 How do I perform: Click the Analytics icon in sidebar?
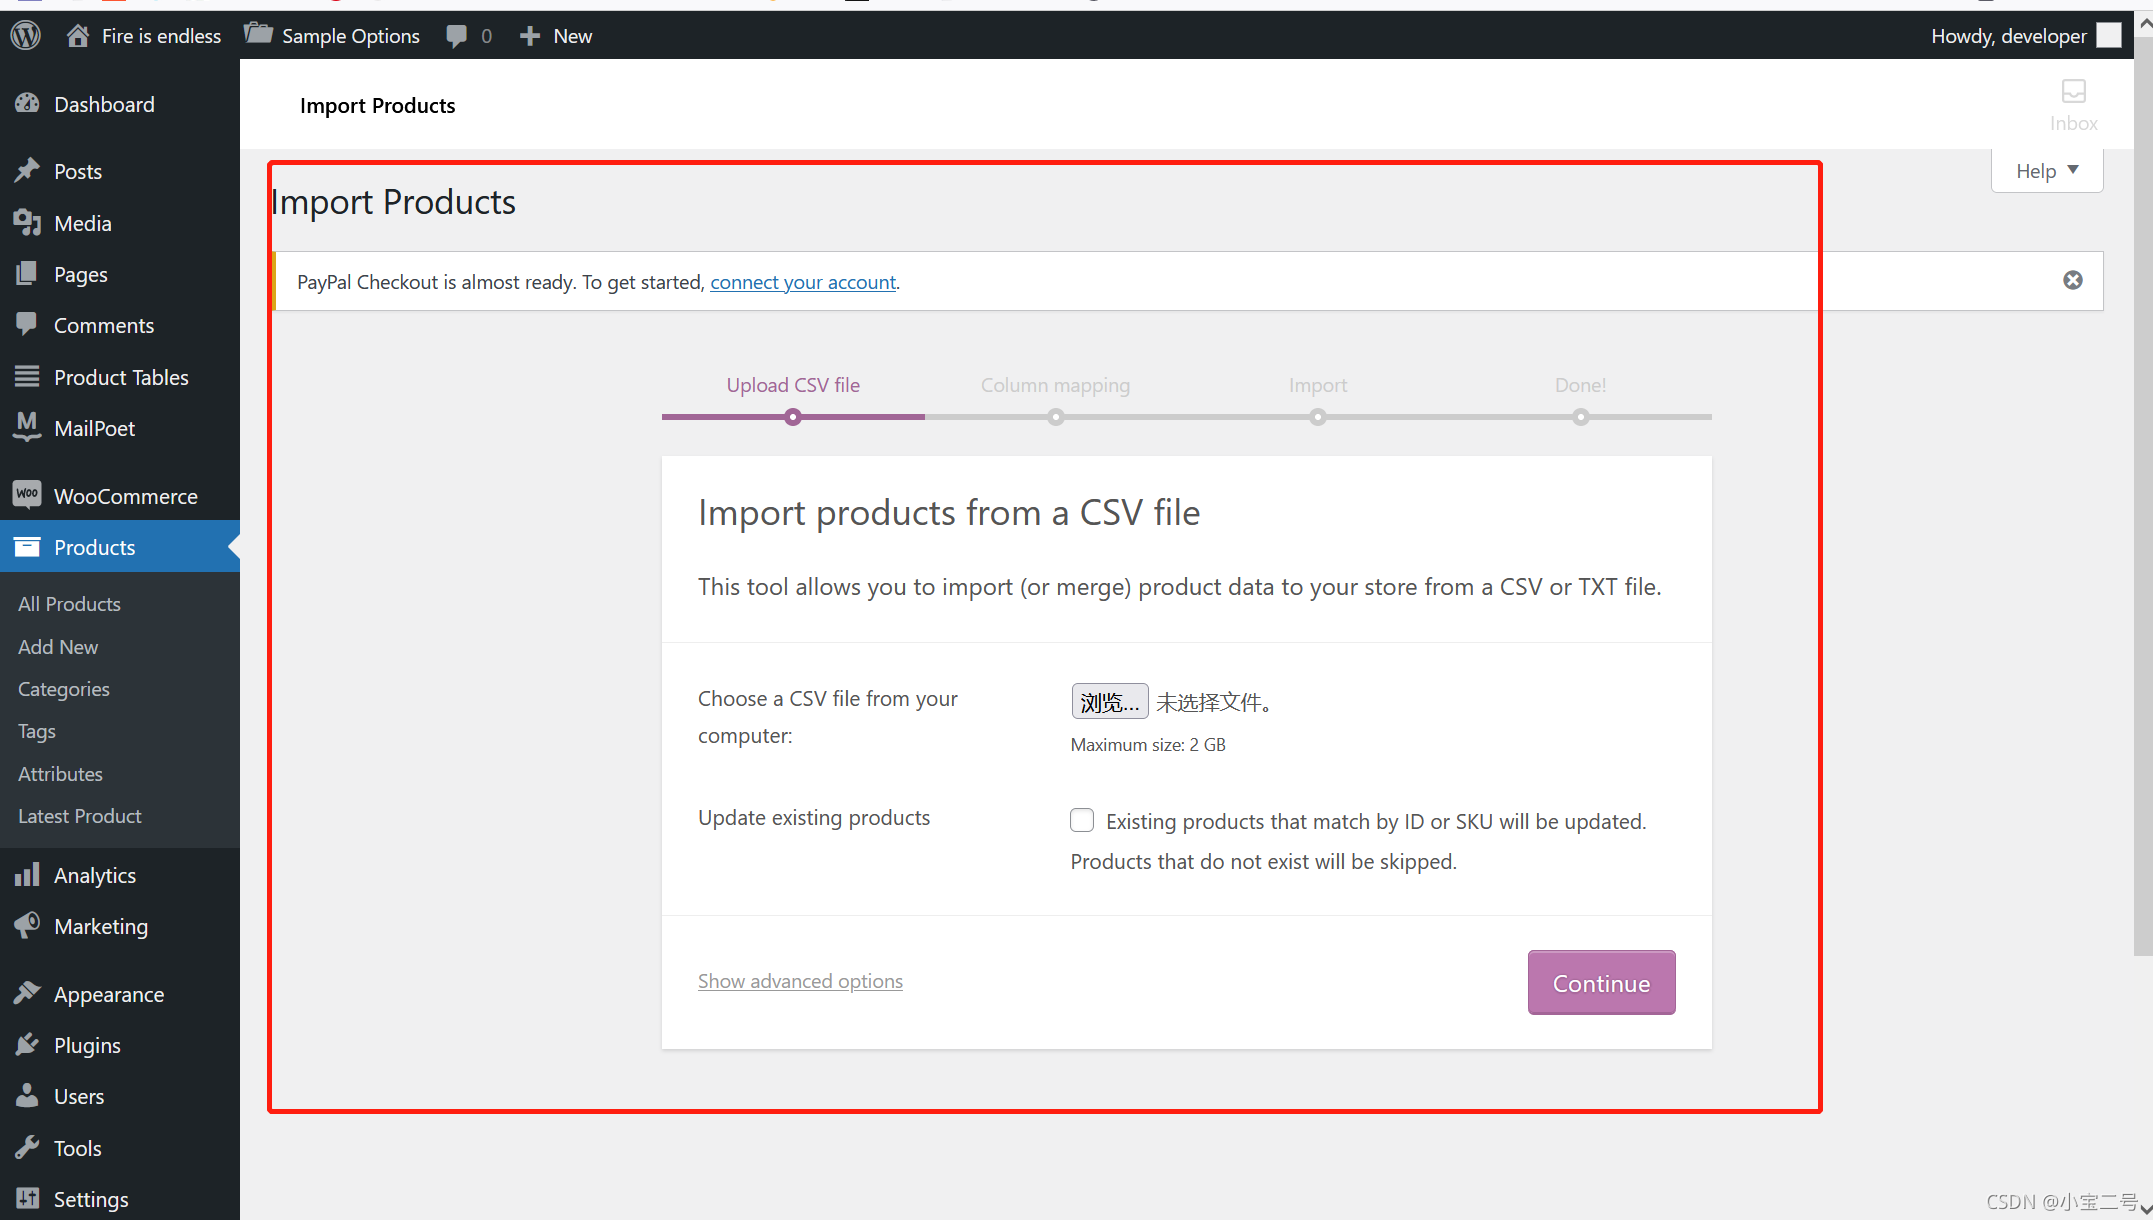(x=25, y=874)
